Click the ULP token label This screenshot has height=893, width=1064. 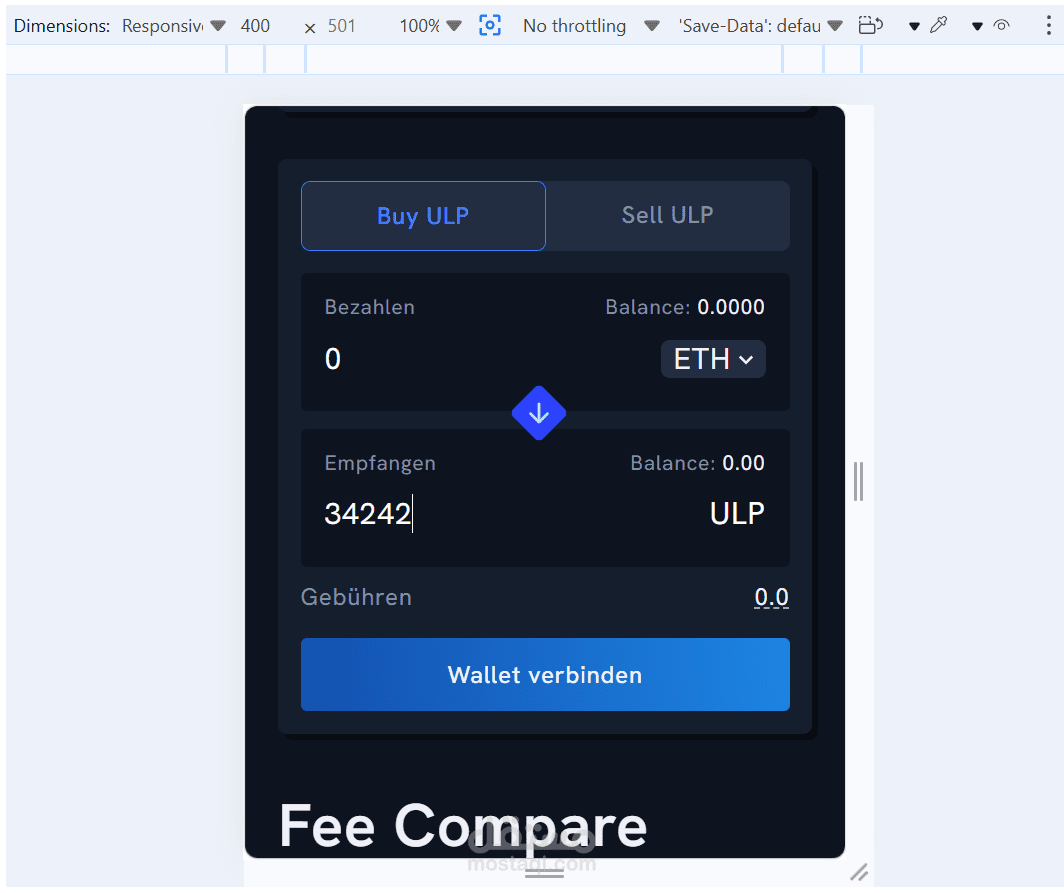[737, 514]
